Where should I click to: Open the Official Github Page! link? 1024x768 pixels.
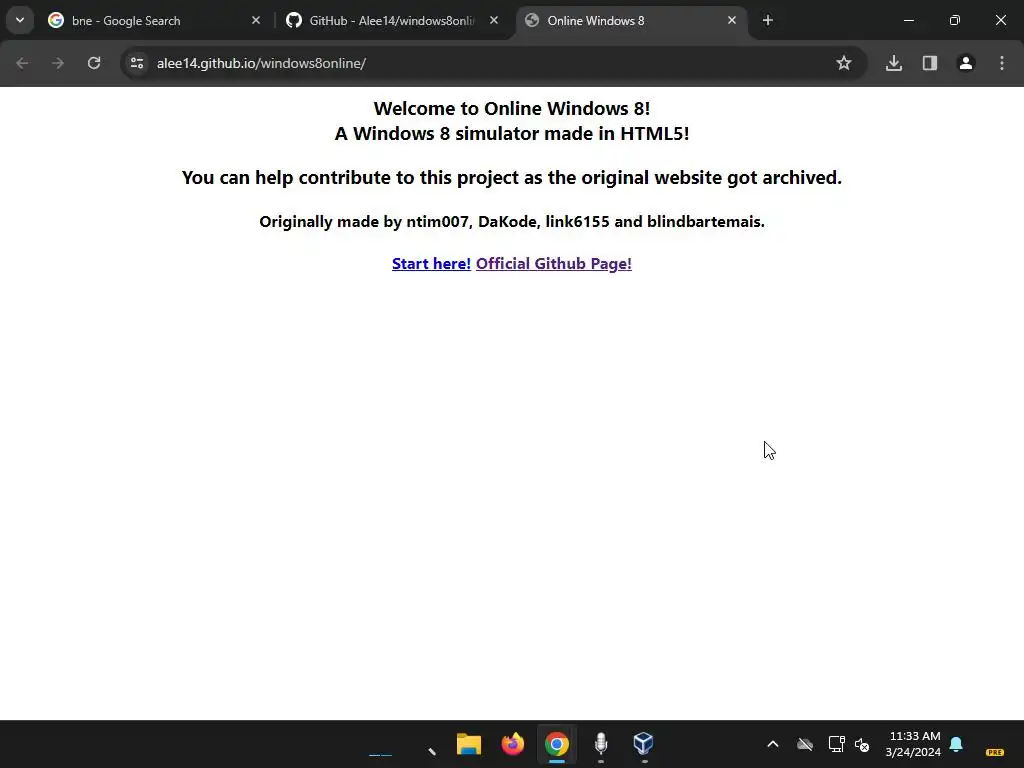click(554, 263)
